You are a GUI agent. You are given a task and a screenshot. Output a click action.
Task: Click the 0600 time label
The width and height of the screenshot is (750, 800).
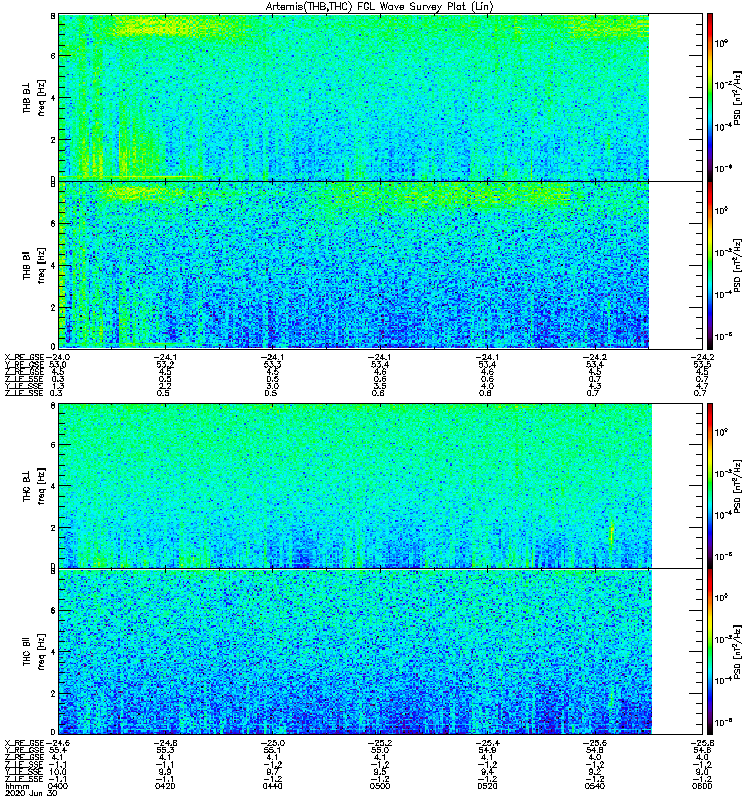(702, 786)
